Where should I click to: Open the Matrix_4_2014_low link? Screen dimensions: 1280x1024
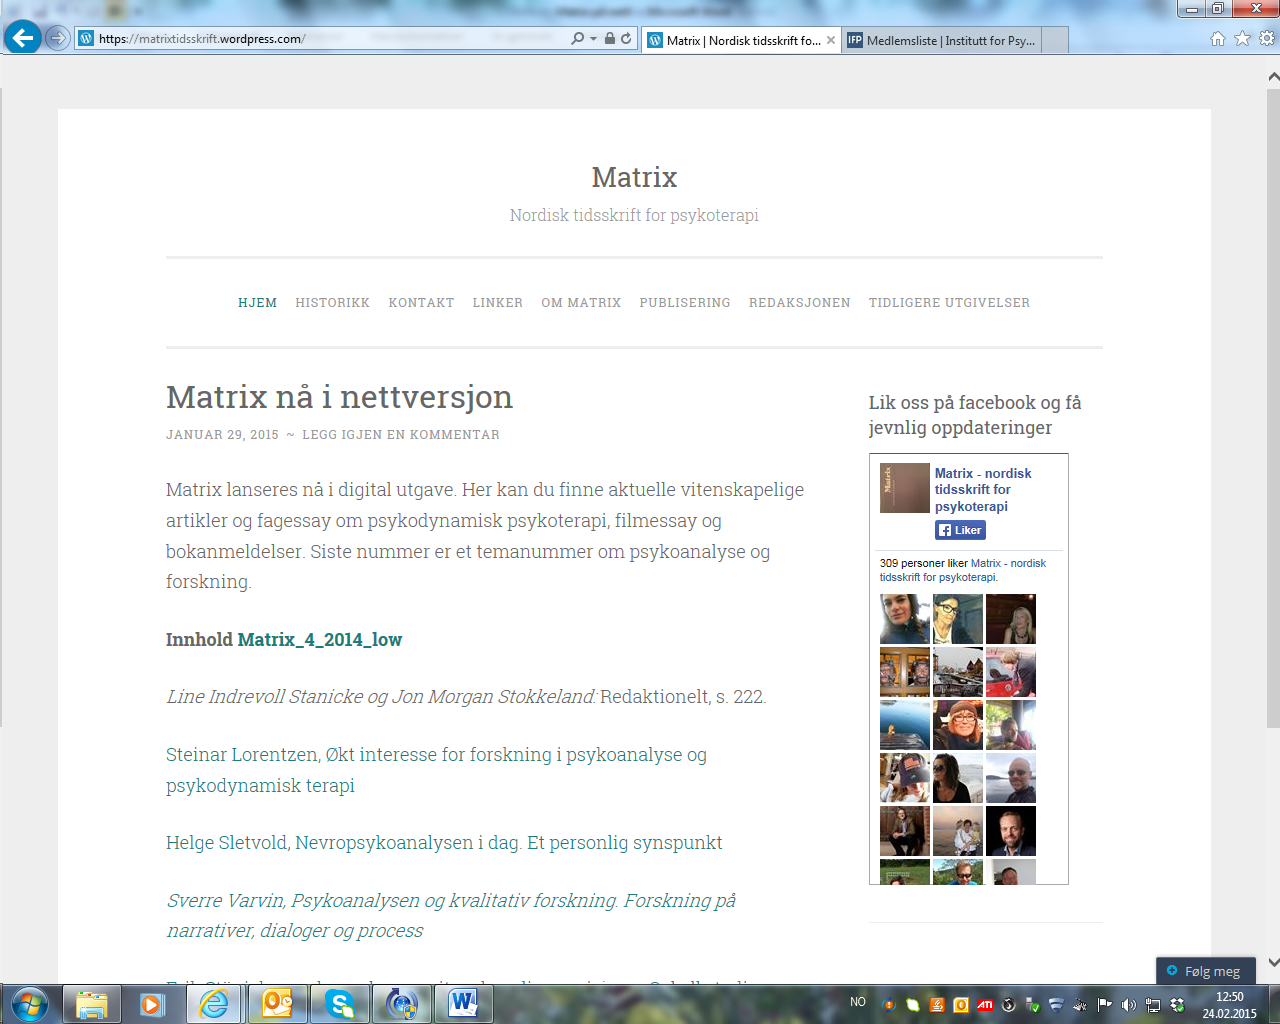[319, 640]
